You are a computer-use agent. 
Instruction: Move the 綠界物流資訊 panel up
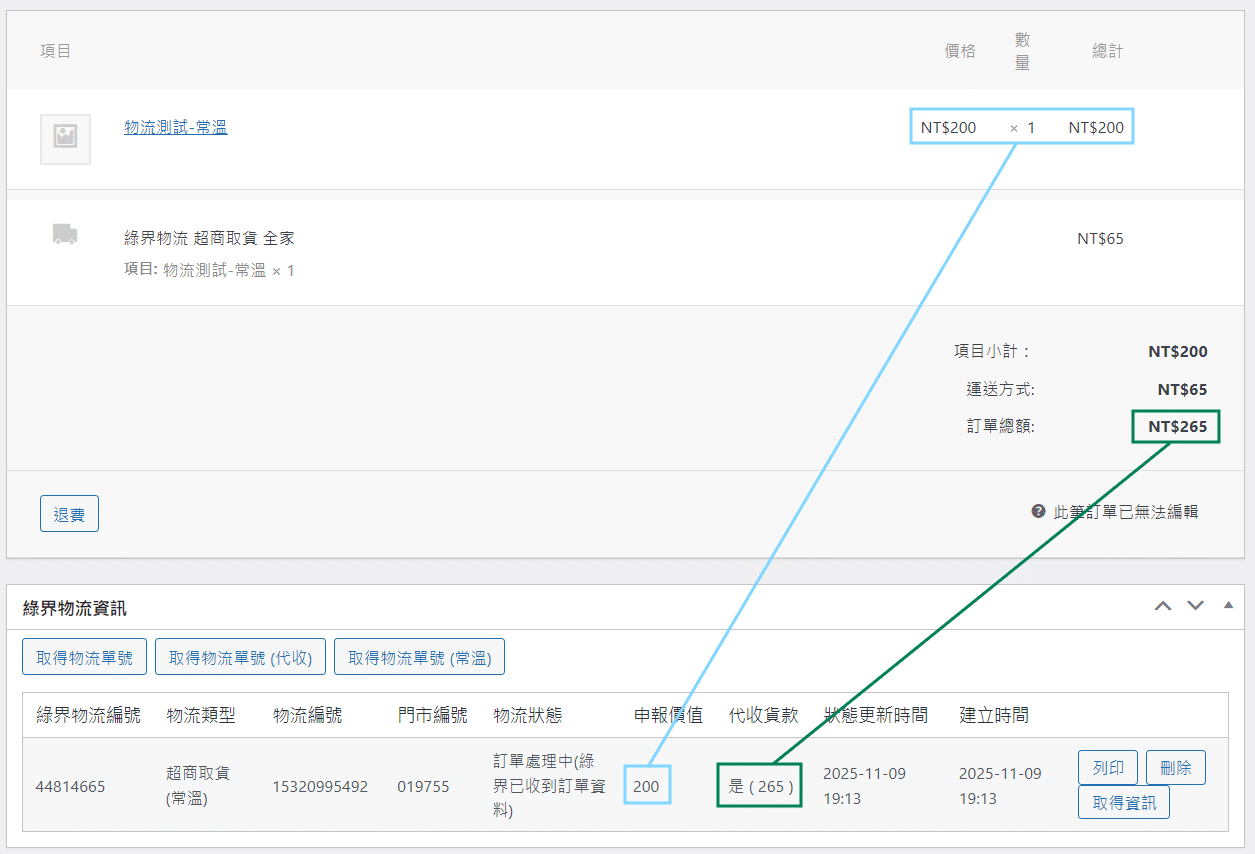pos(1162,606)
